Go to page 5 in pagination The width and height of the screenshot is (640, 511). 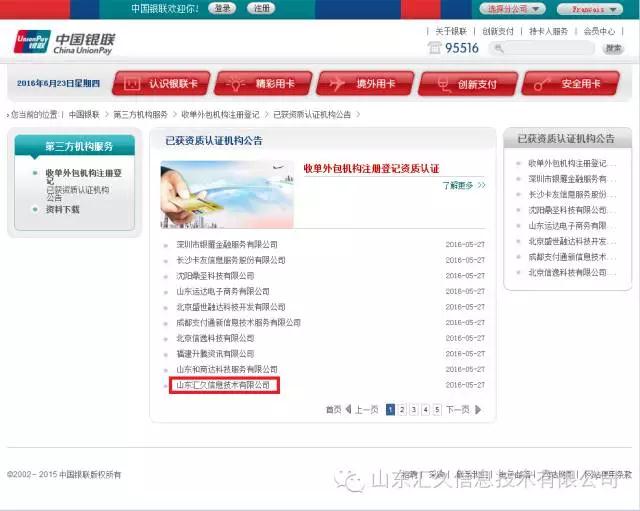point(437,409)
